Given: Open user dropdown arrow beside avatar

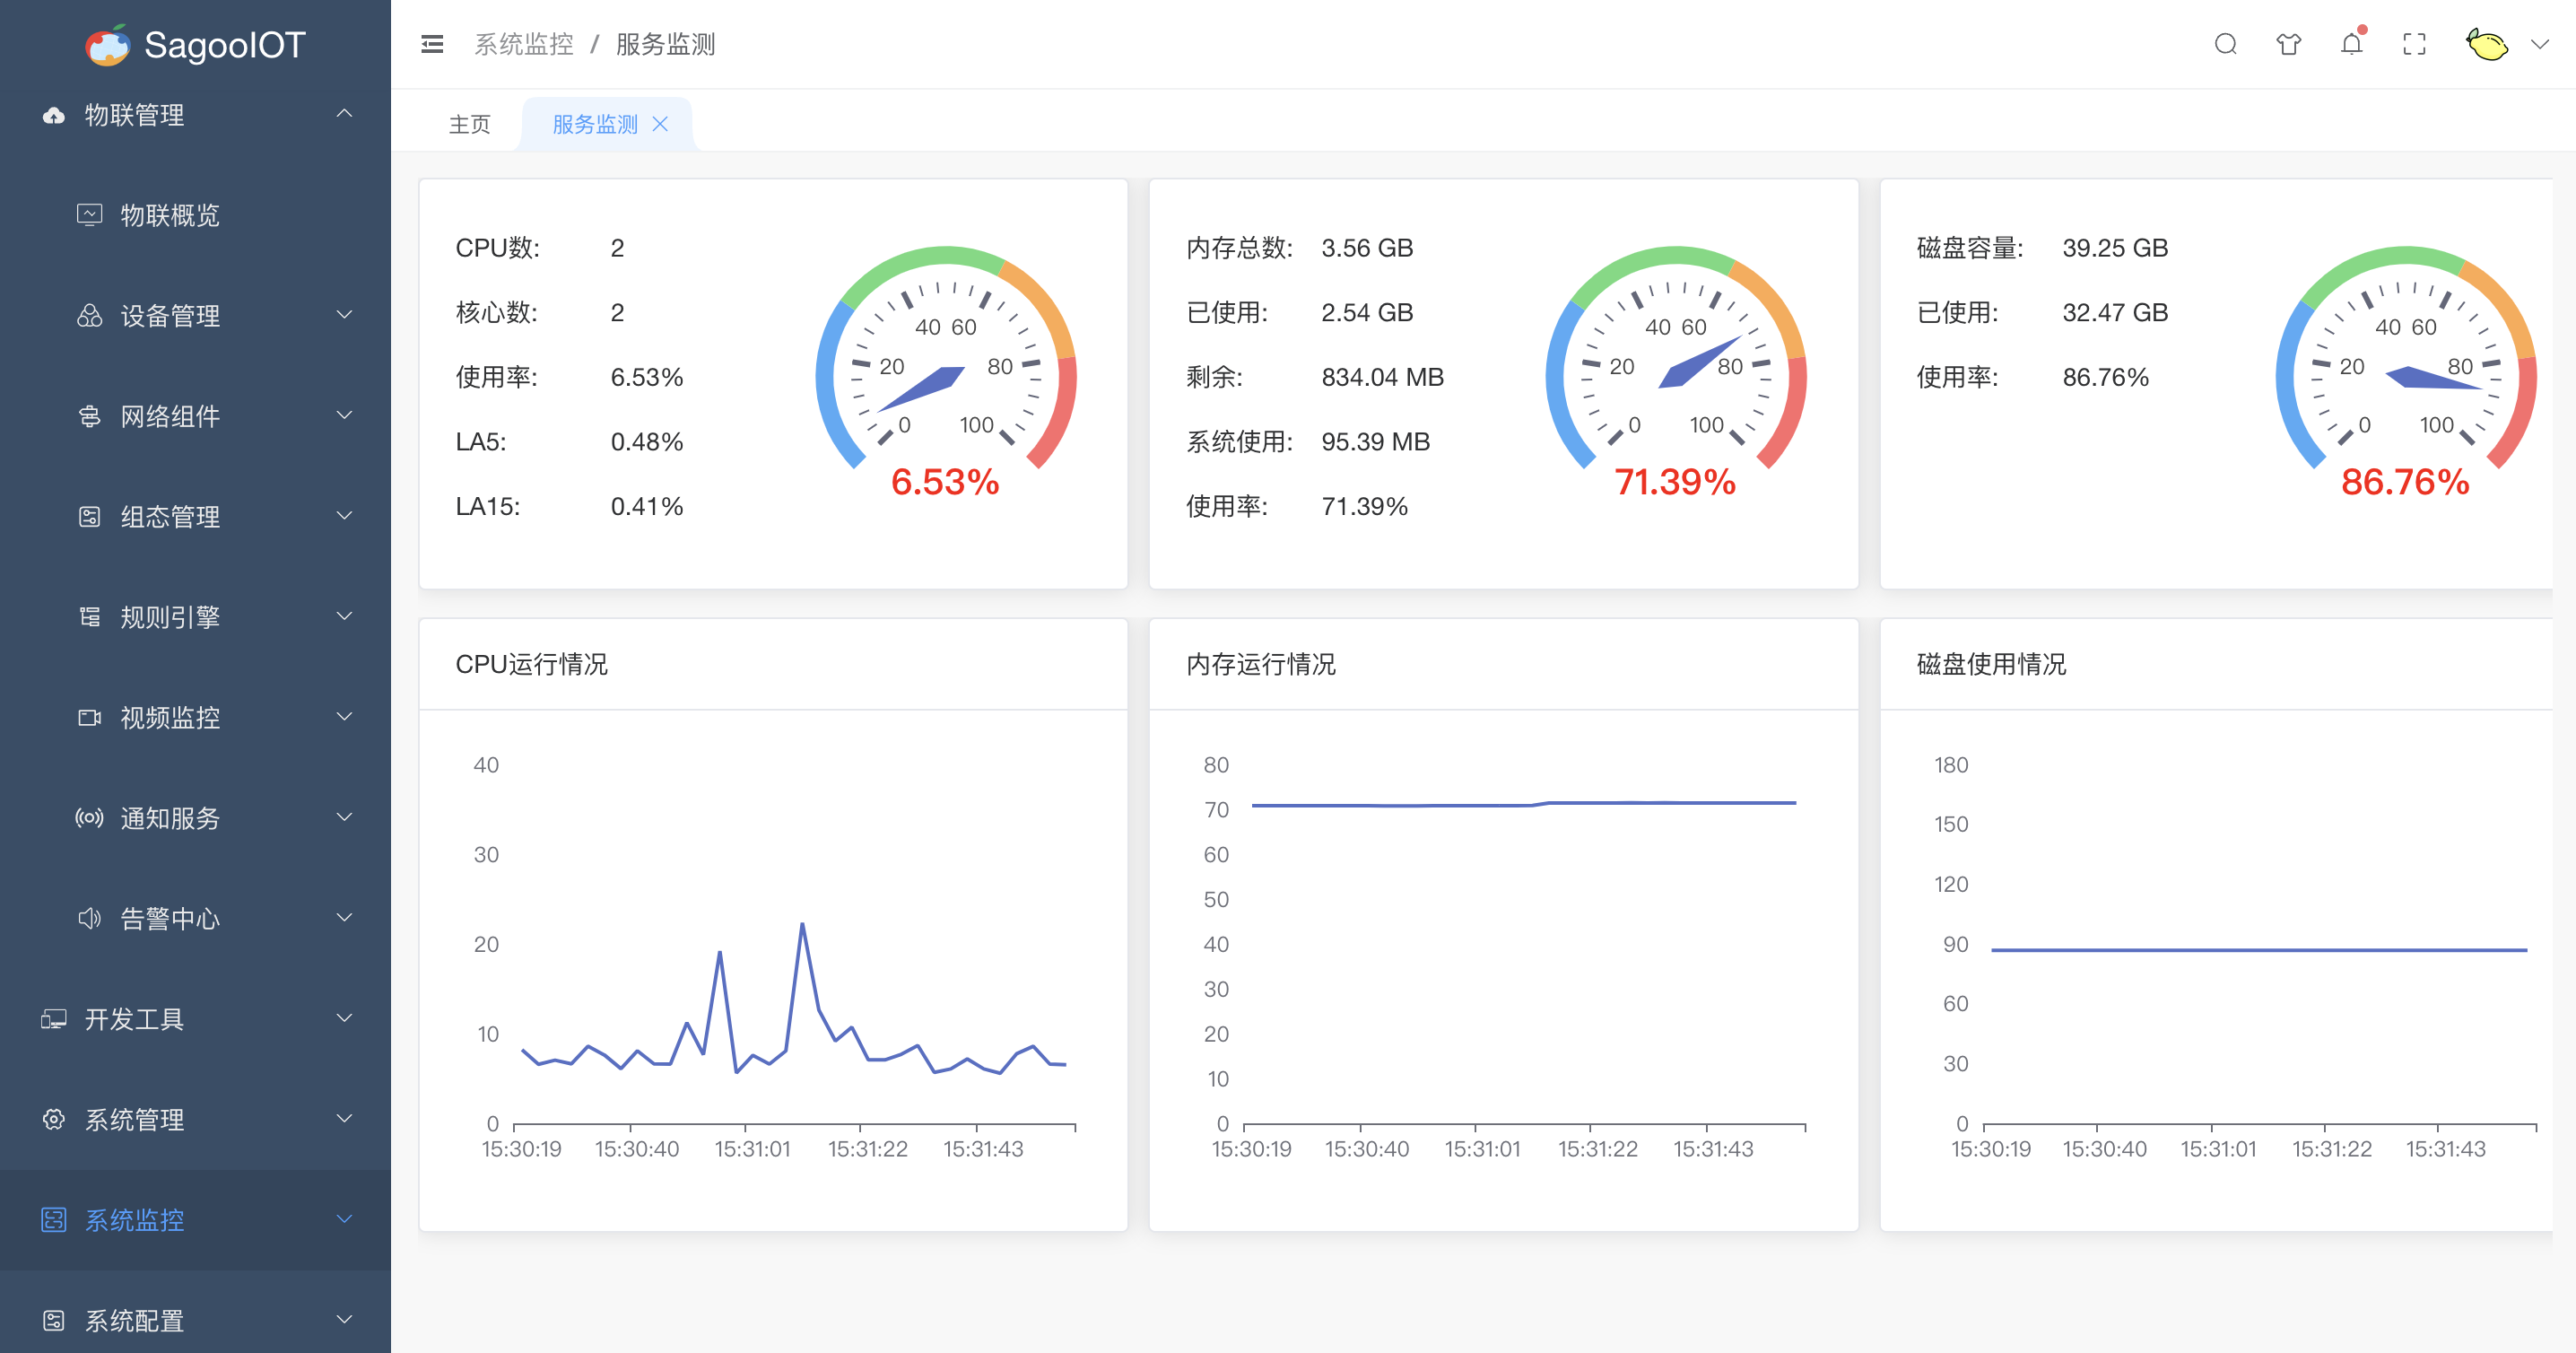Looking at the screenshot, I should pyautogui.click(x=2540, y=44).
